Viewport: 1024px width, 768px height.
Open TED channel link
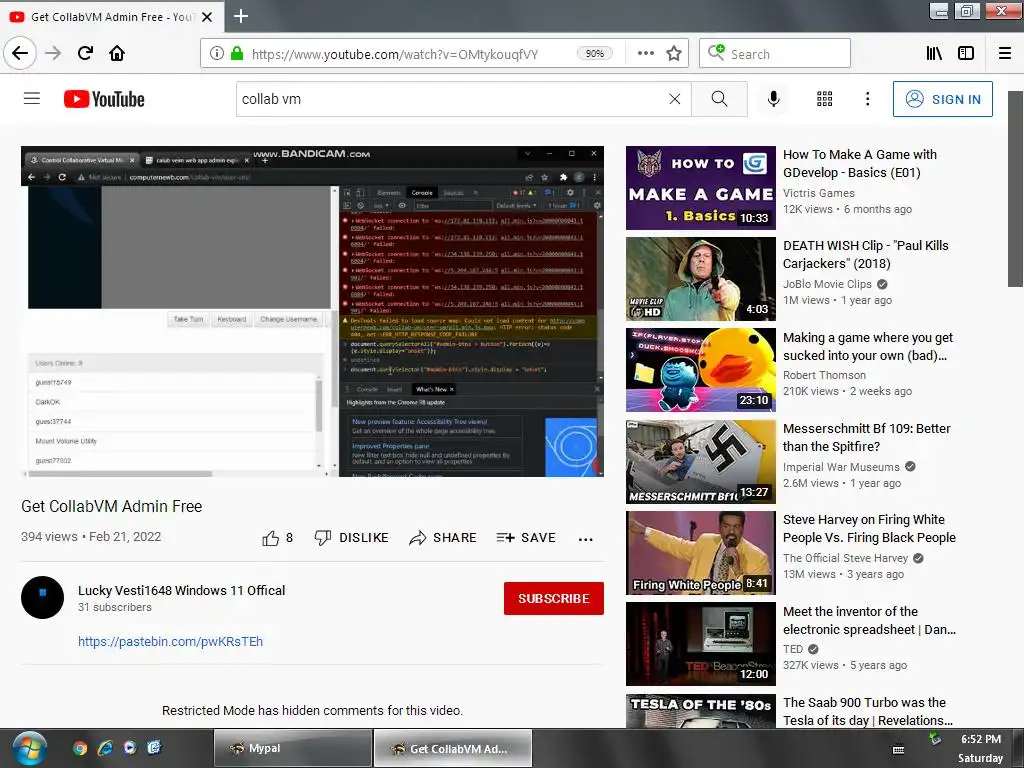tap(793, 649)
